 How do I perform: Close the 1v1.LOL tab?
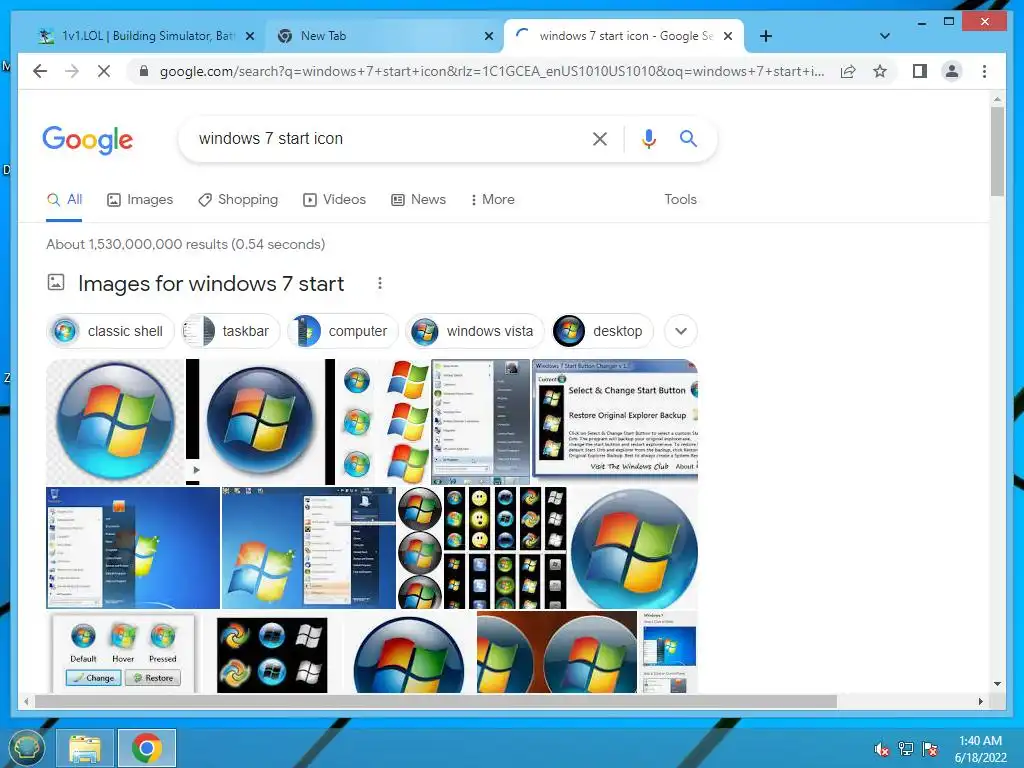[x=249, y=37]
